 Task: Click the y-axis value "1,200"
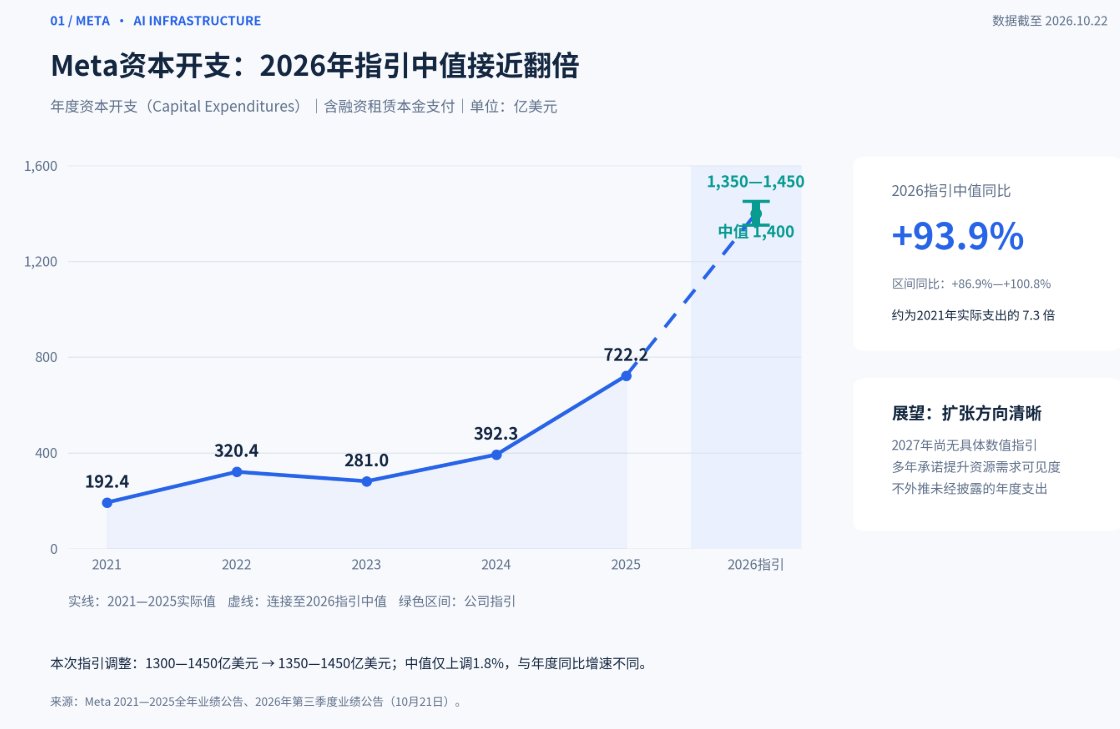tap(41, 261)
